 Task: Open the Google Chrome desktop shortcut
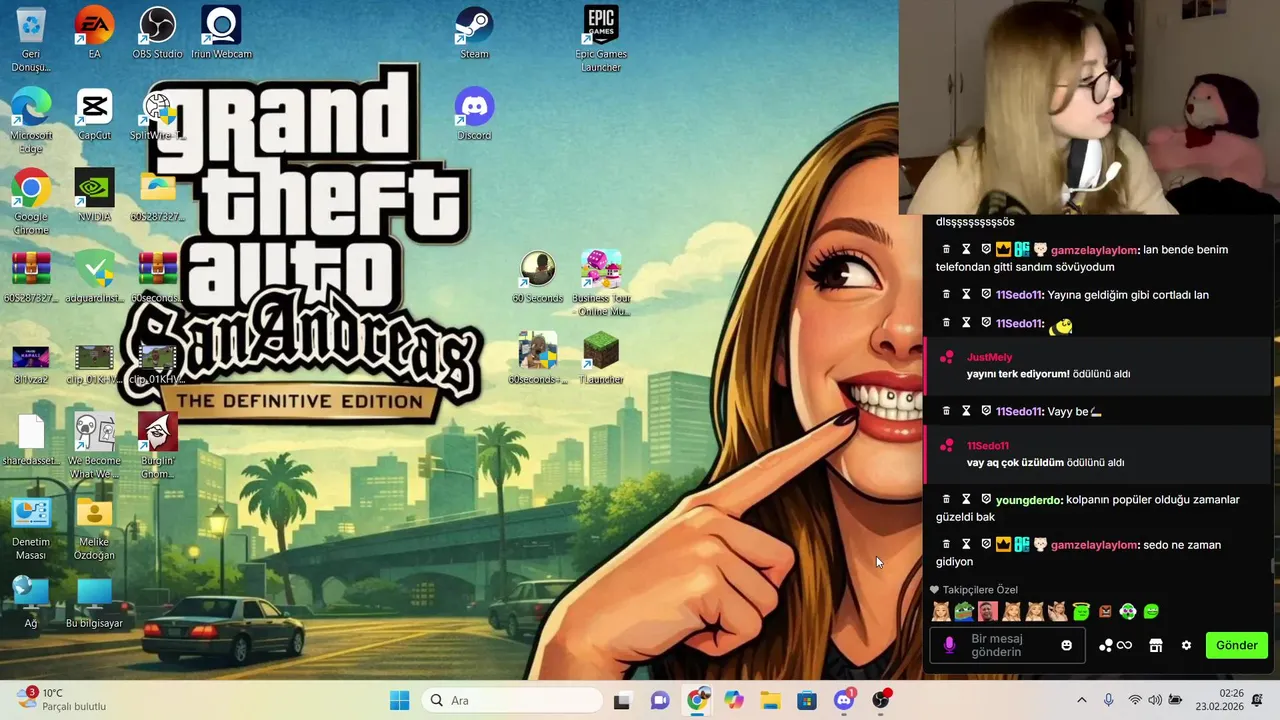(31, 203)
